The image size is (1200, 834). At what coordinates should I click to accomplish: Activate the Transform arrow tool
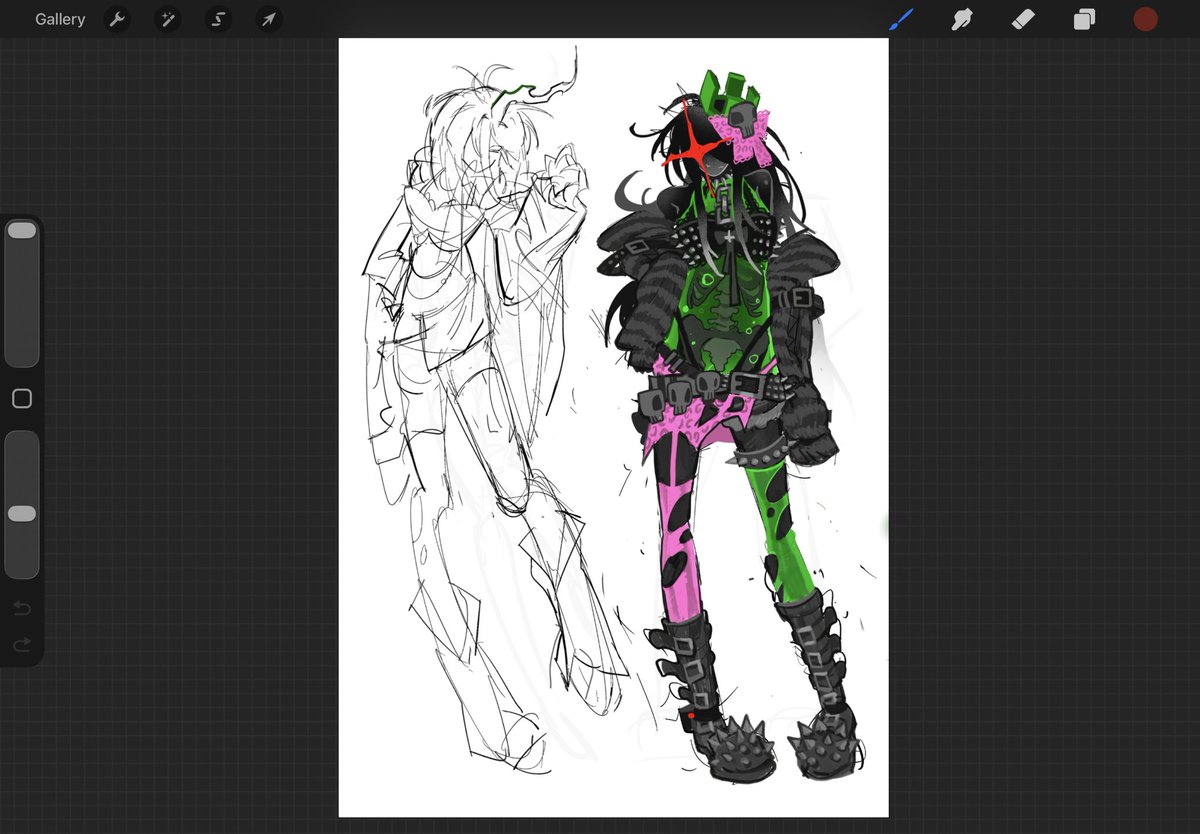(x=268, y=19)
